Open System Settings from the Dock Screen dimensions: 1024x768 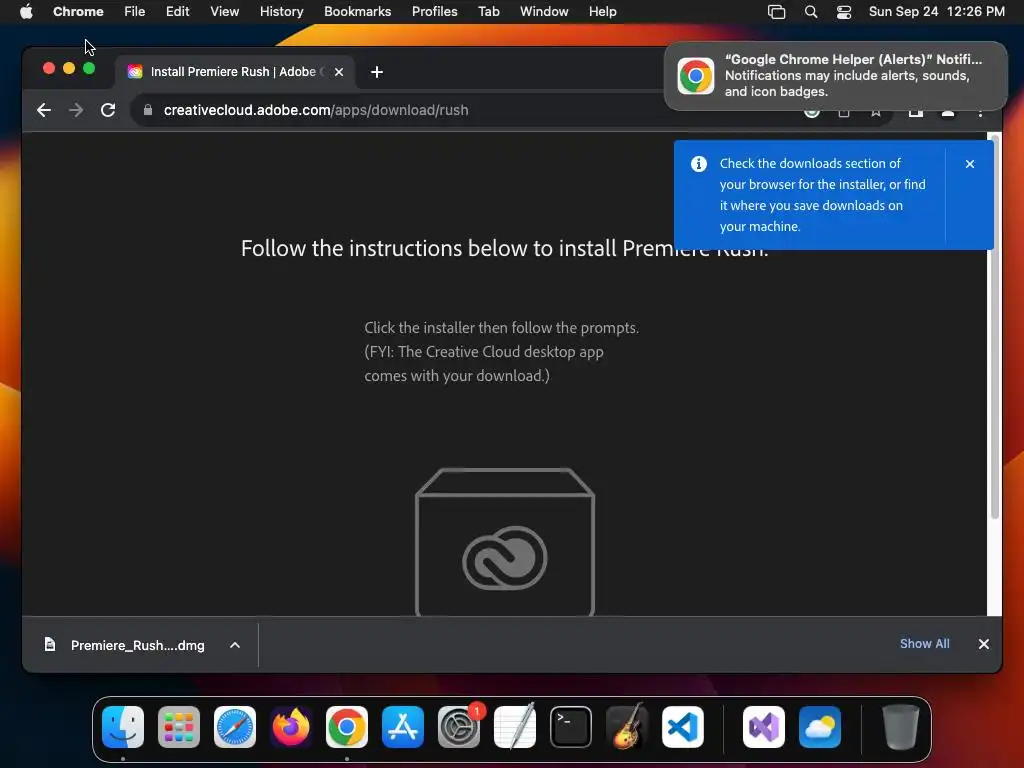[x=458, y=727]
